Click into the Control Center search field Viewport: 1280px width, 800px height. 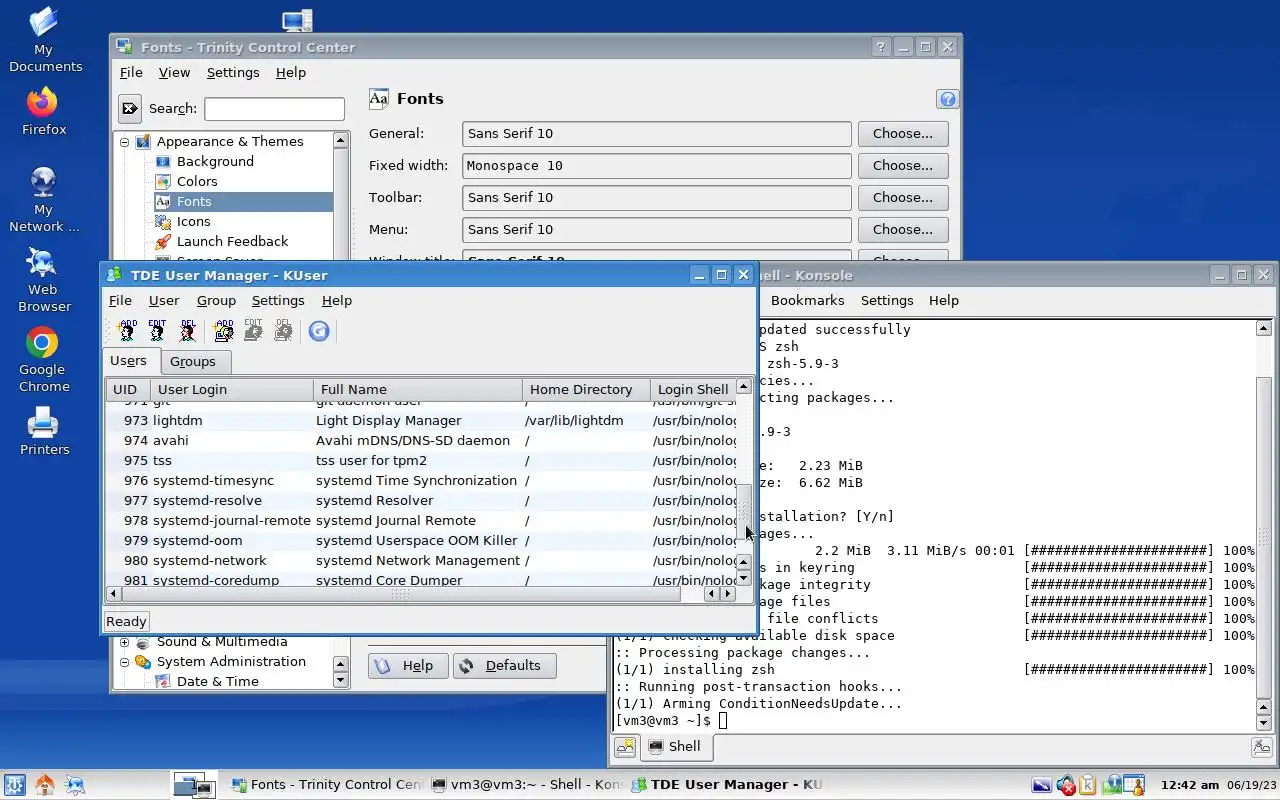point(274,108)
